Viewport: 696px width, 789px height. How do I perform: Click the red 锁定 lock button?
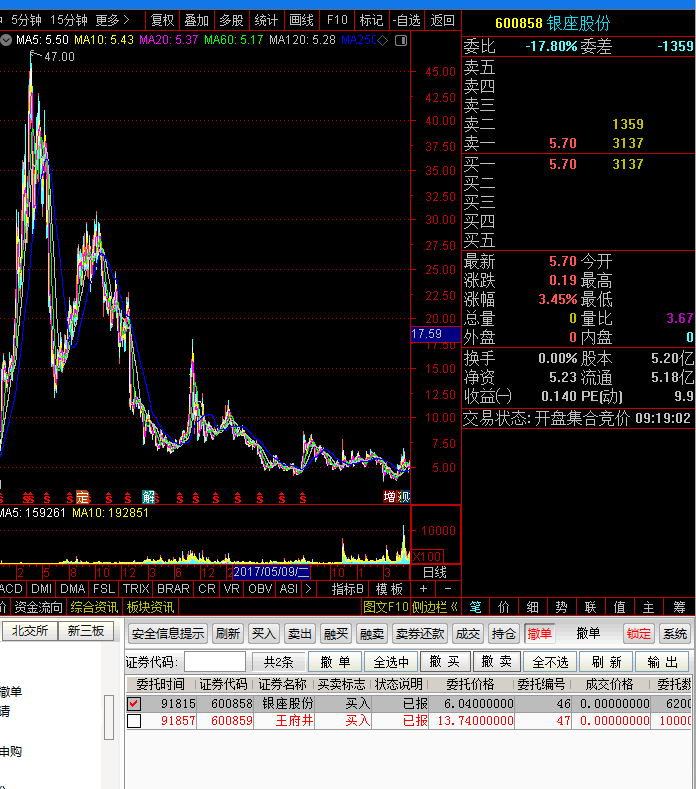pos(639,634)
